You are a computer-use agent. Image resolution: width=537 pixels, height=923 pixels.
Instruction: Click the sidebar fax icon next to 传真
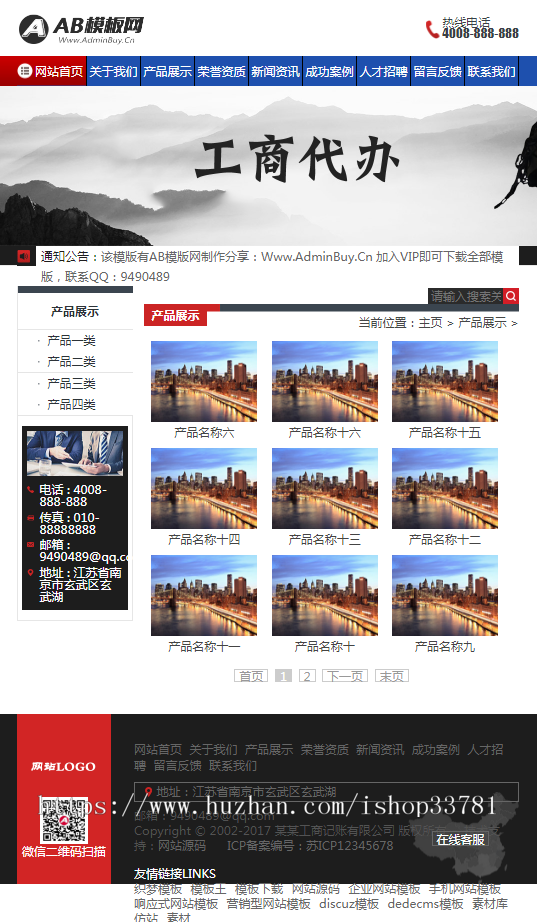(30, 517)
